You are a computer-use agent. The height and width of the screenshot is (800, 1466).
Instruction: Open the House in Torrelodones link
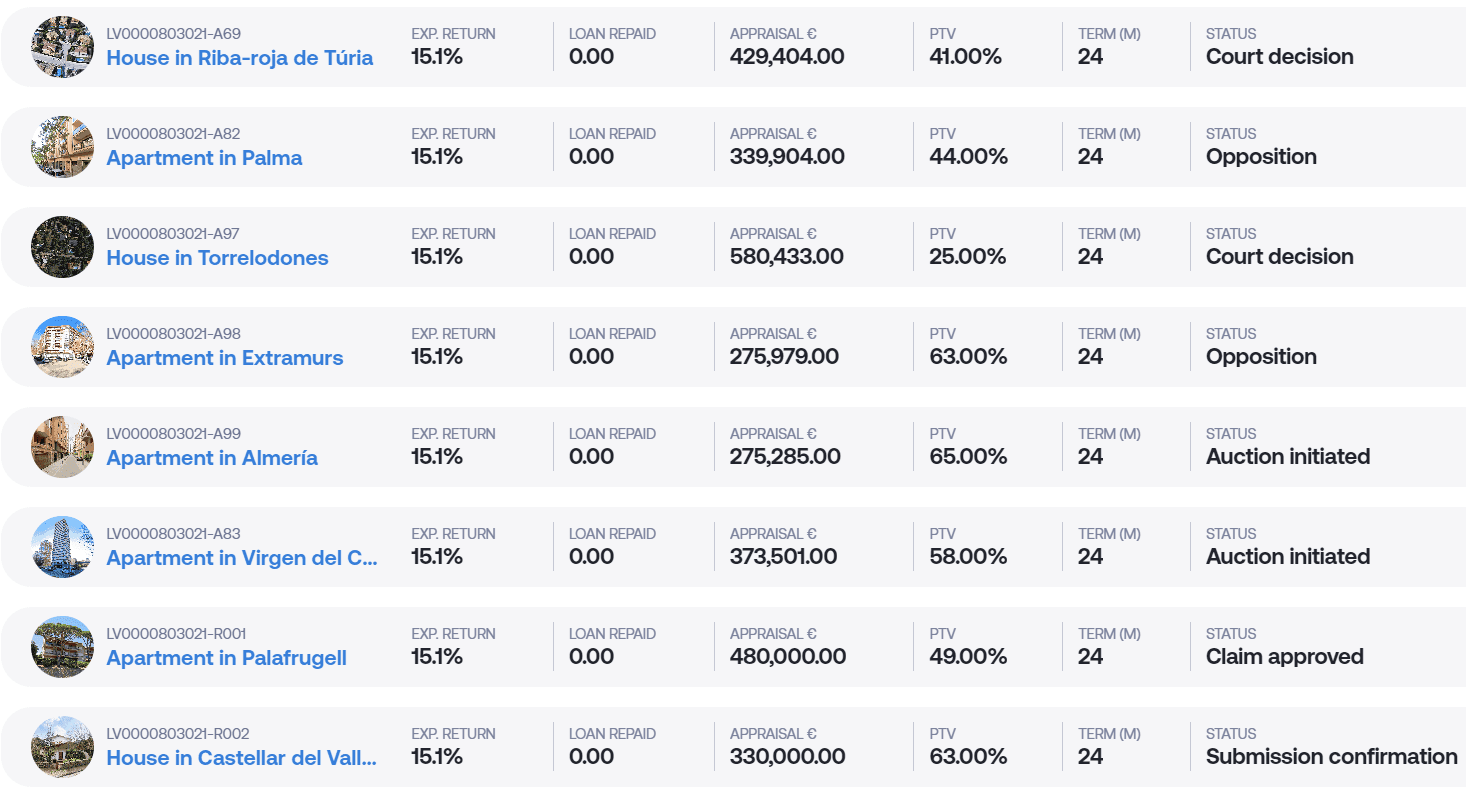tap(217, 258)
